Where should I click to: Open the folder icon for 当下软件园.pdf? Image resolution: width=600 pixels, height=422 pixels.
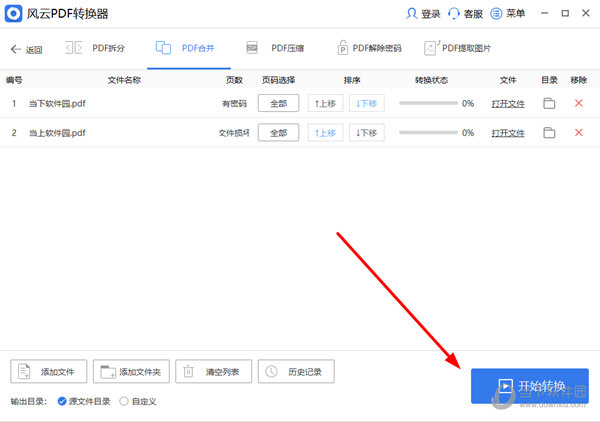[549, 103]
